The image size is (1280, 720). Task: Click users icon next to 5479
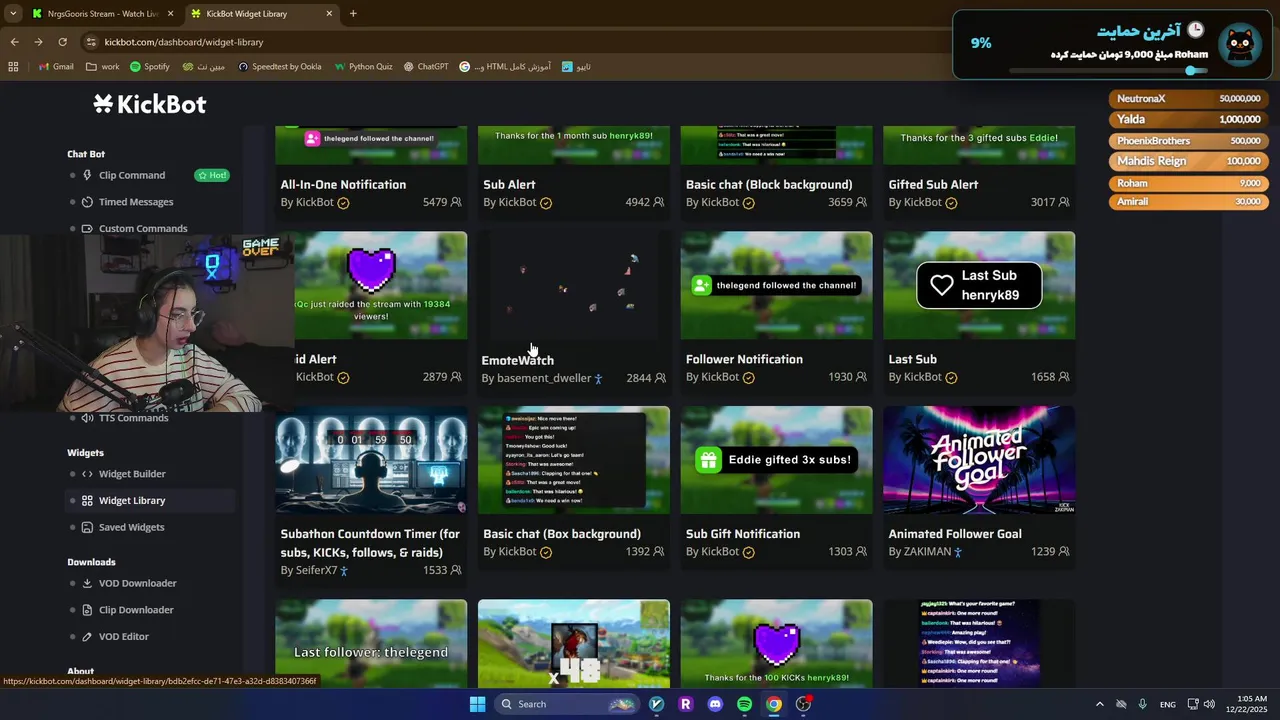pos(456,202)
